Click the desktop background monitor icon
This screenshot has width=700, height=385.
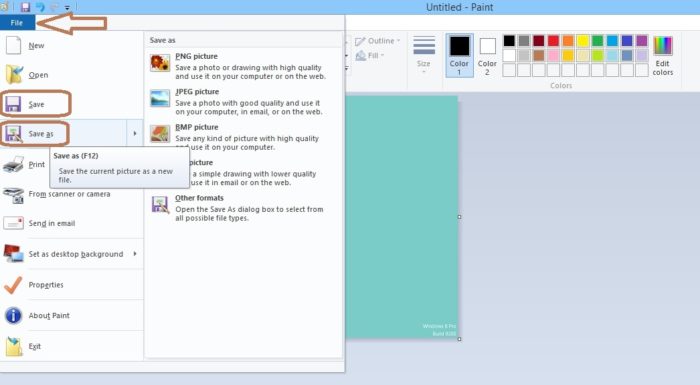tap(13, 253)
